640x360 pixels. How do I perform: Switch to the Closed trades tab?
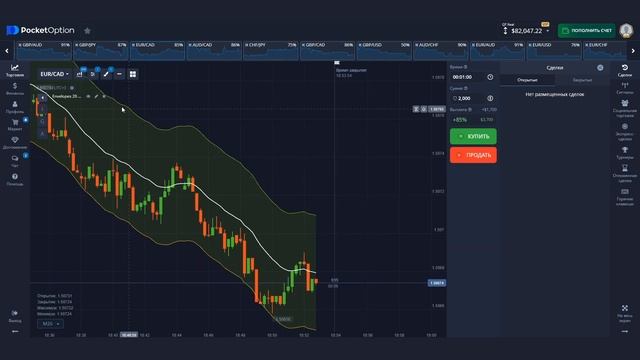pyautogui.click(x=582, y=80)
